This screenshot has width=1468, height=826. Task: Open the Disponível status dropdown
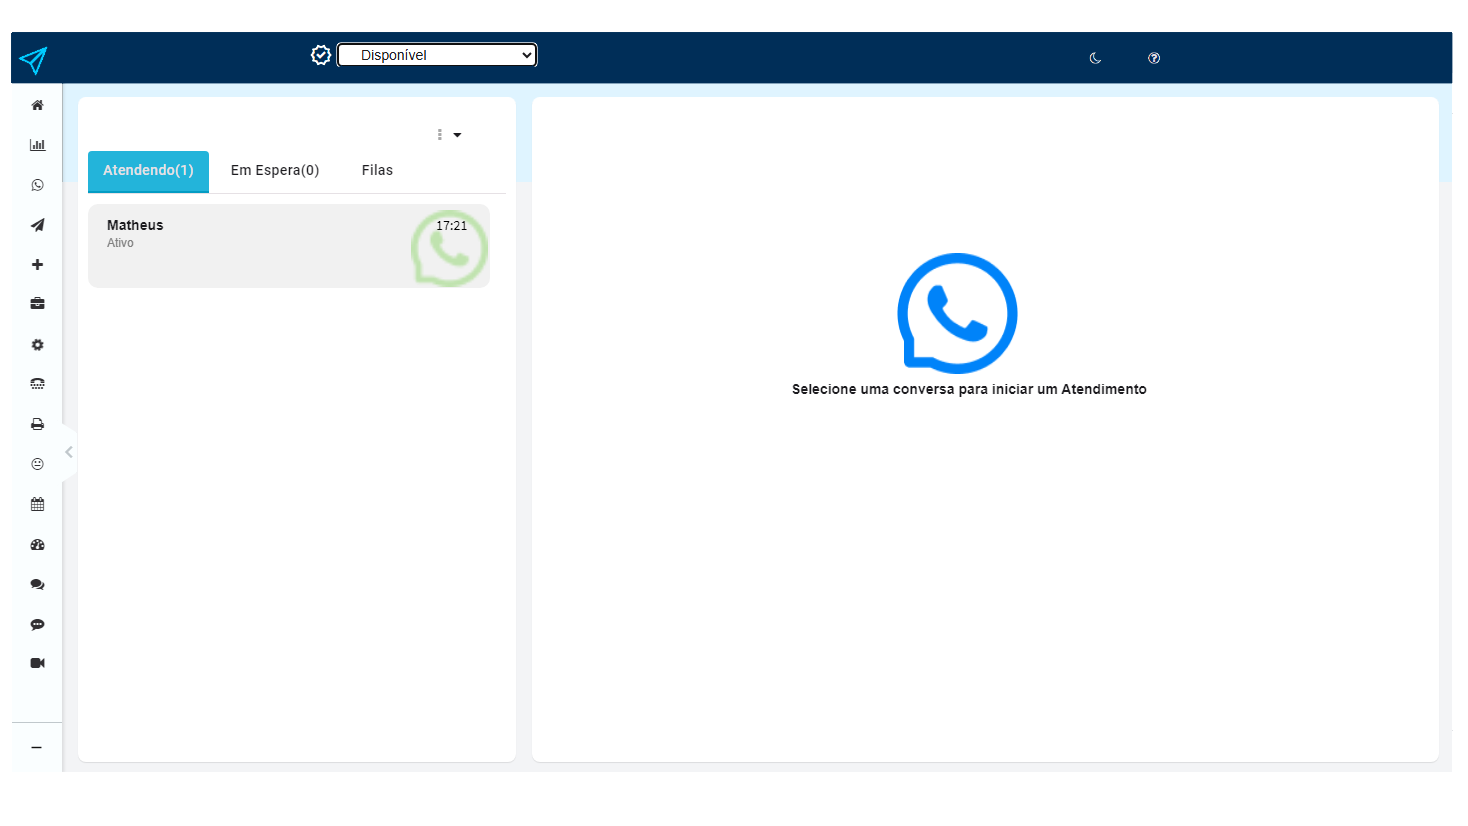(x=437, y=55)
